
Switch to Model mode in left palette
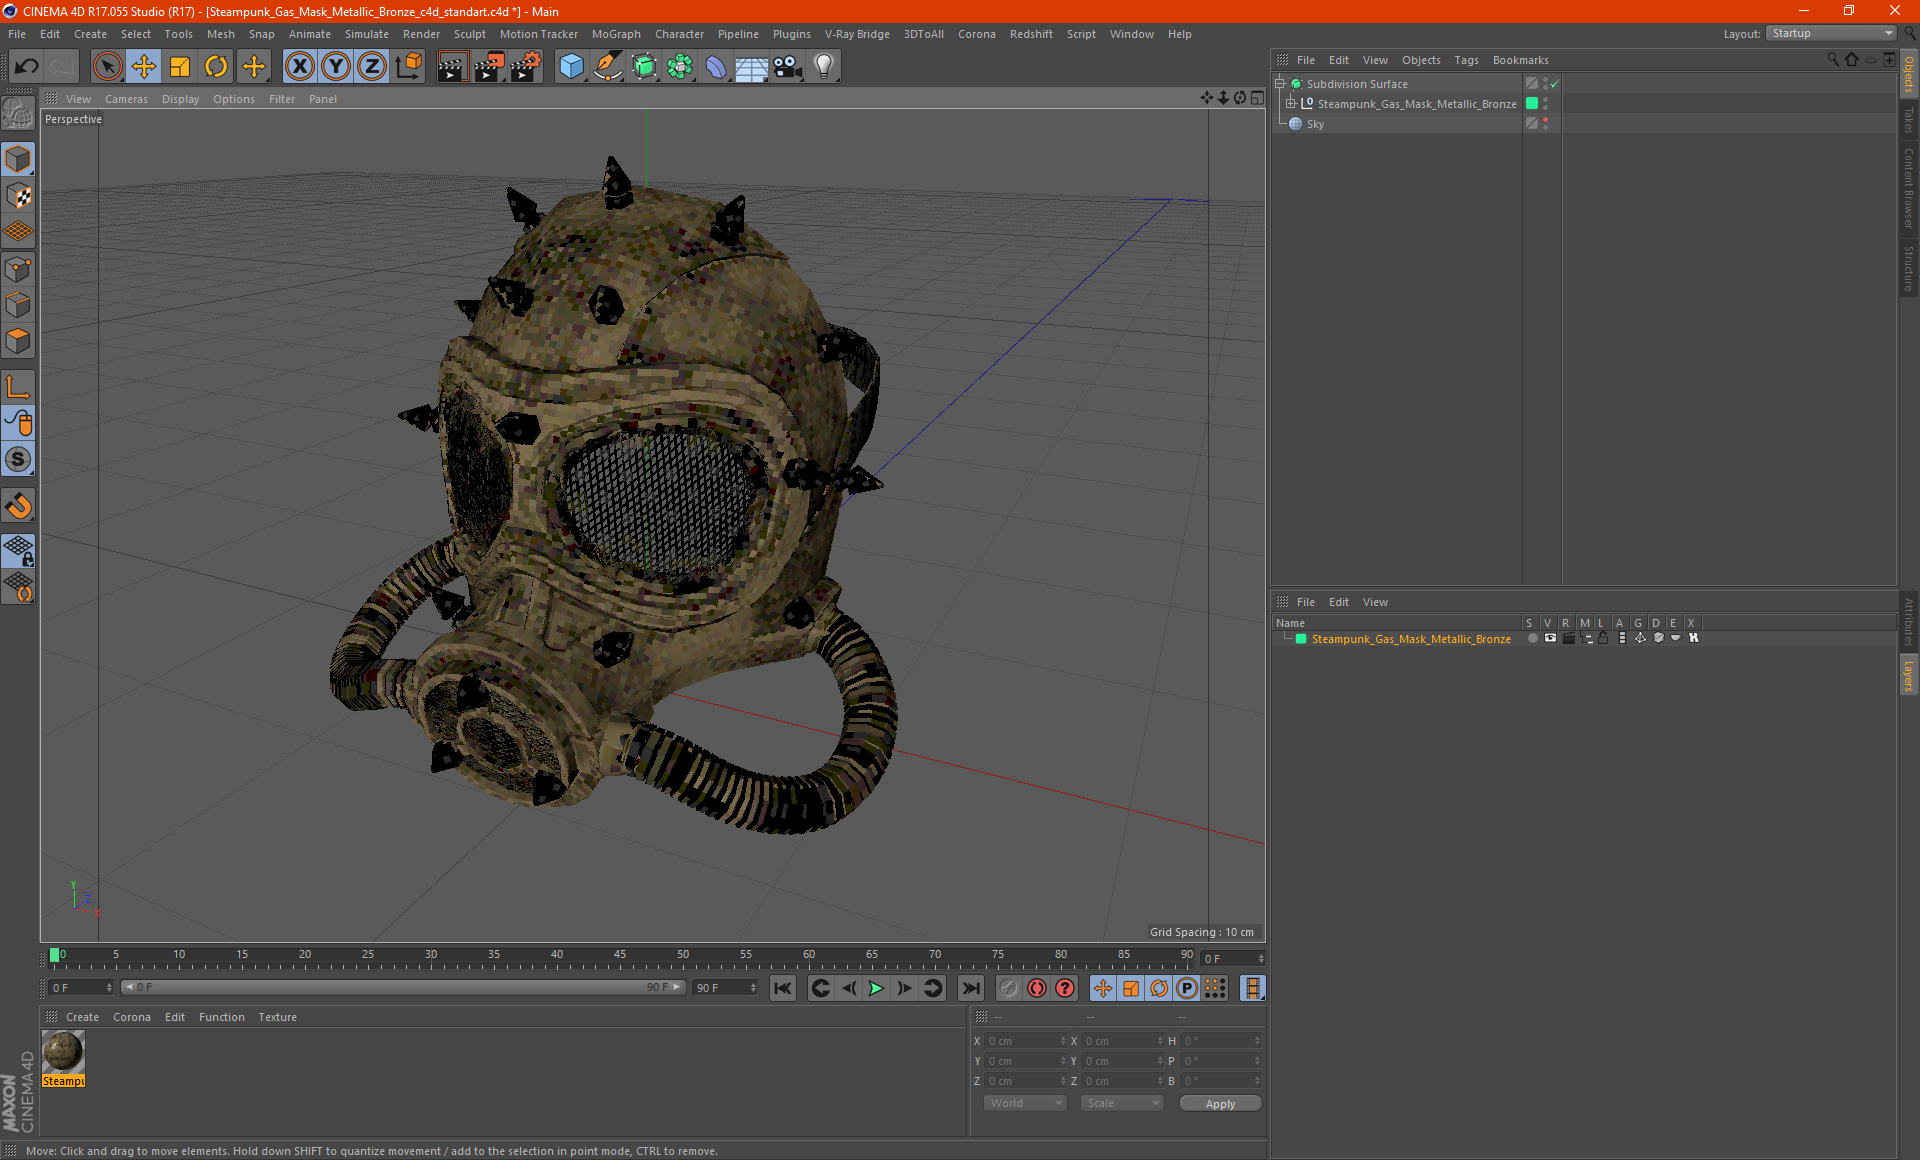coord(18,159)
